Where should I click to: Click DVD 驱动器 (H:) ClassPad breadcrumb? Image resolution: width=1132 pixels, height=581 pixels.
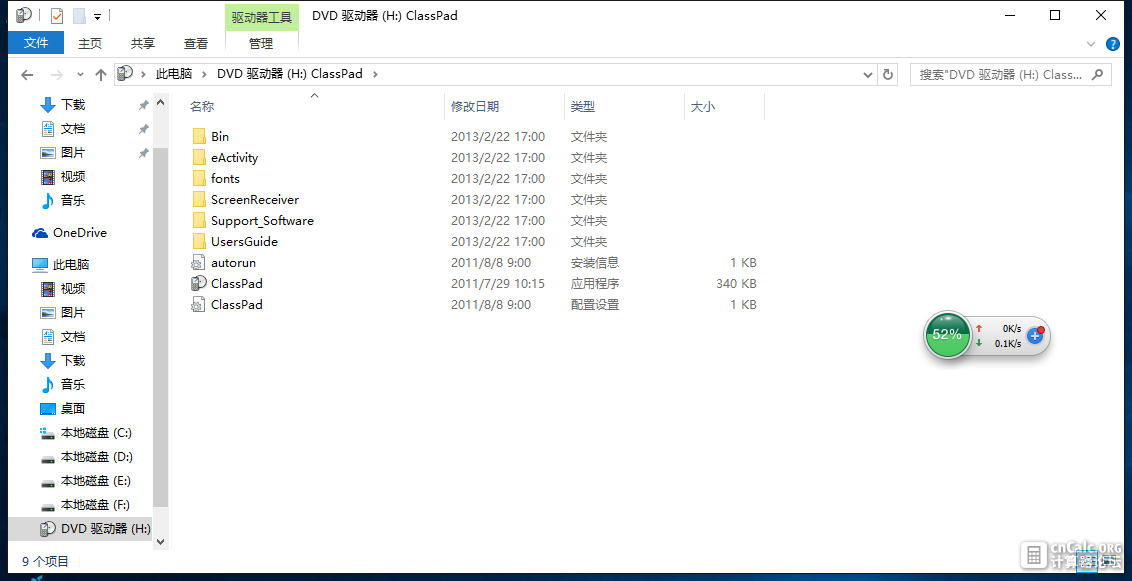[289, 74]
